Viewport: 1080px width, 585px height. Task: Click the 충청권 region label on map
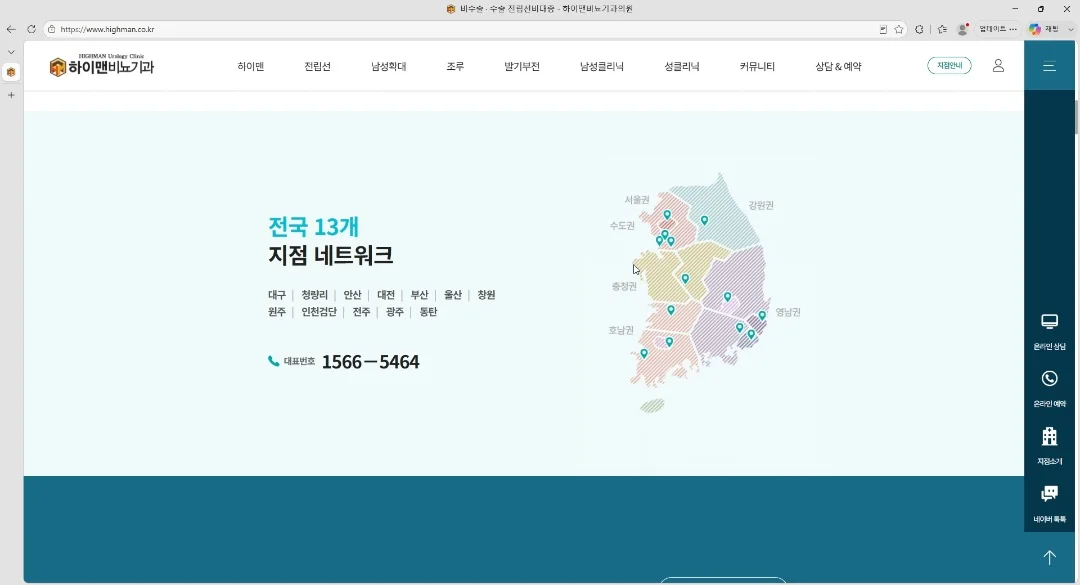(624, 286)
